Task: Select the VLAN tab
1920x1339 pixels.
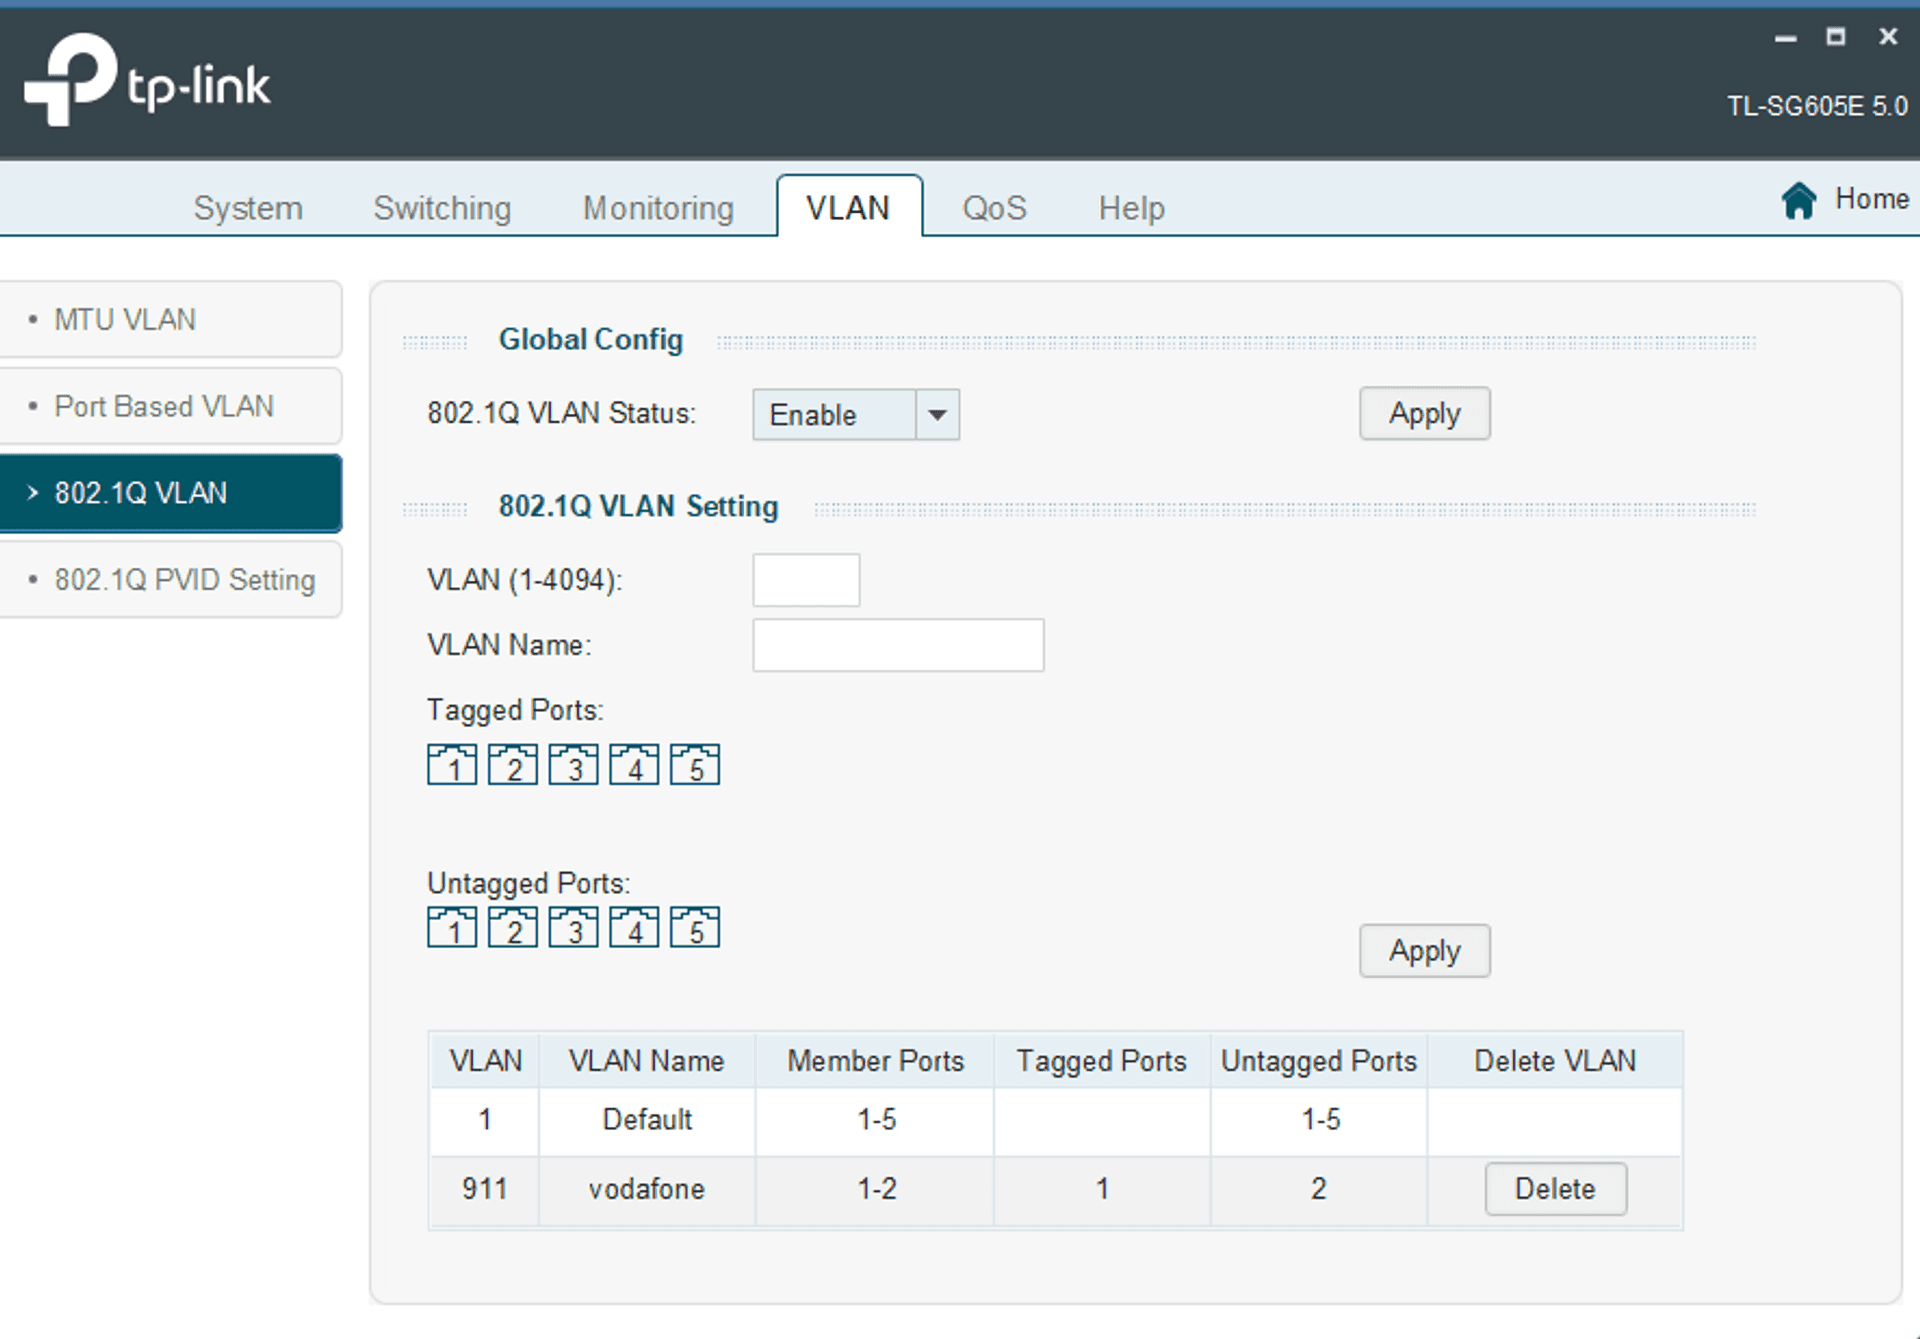Action: pos(849,207)
